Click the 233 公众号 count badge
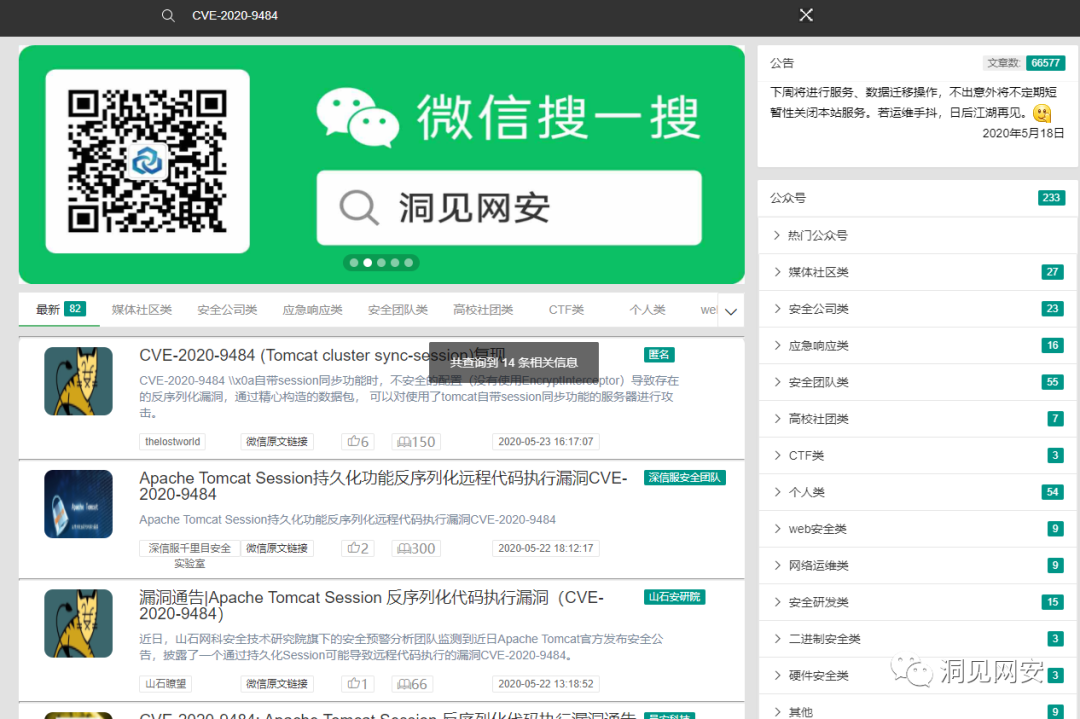Viewport: 1080px width, 719px height. point(1051,198)
